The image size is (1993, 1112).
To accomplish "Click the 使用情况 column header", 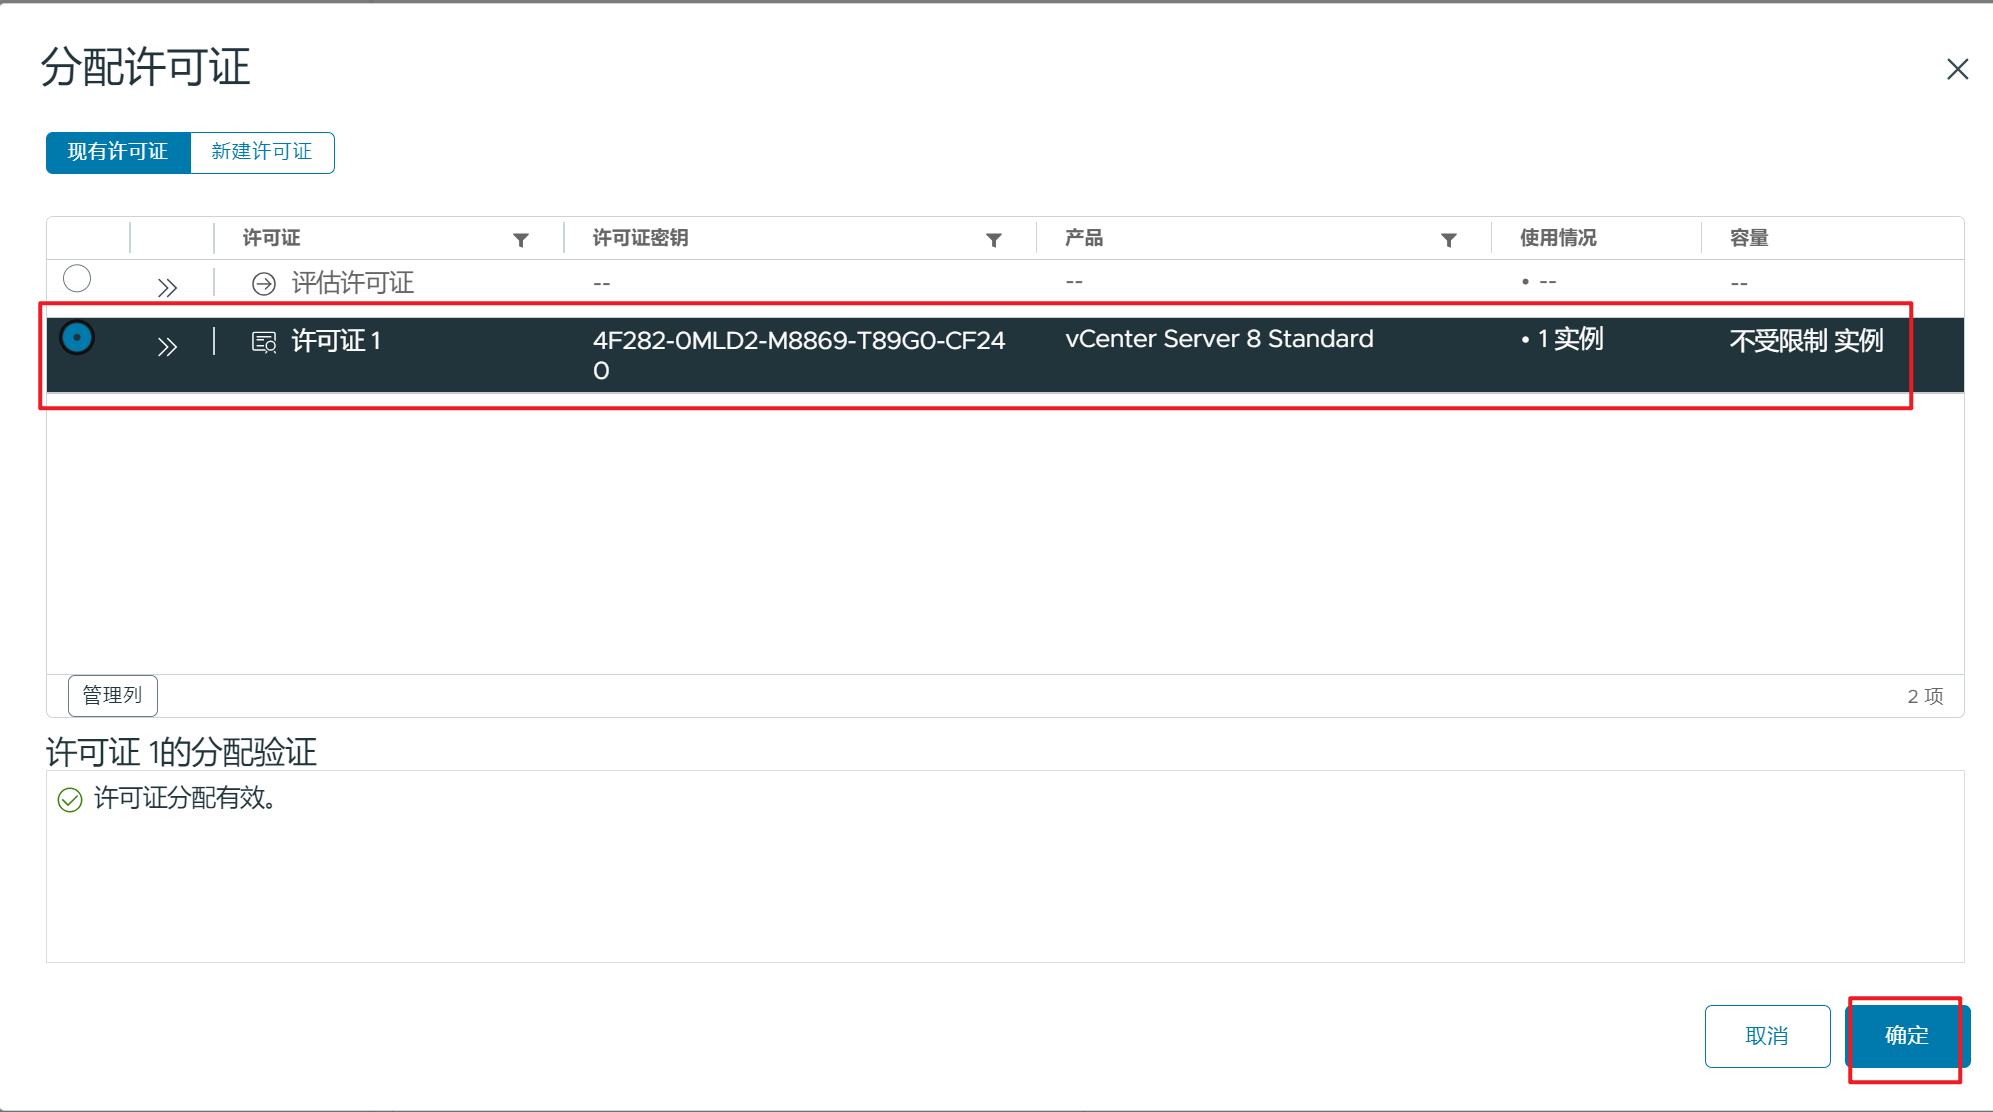I will pyautogui.click(x=1558, y=238).
